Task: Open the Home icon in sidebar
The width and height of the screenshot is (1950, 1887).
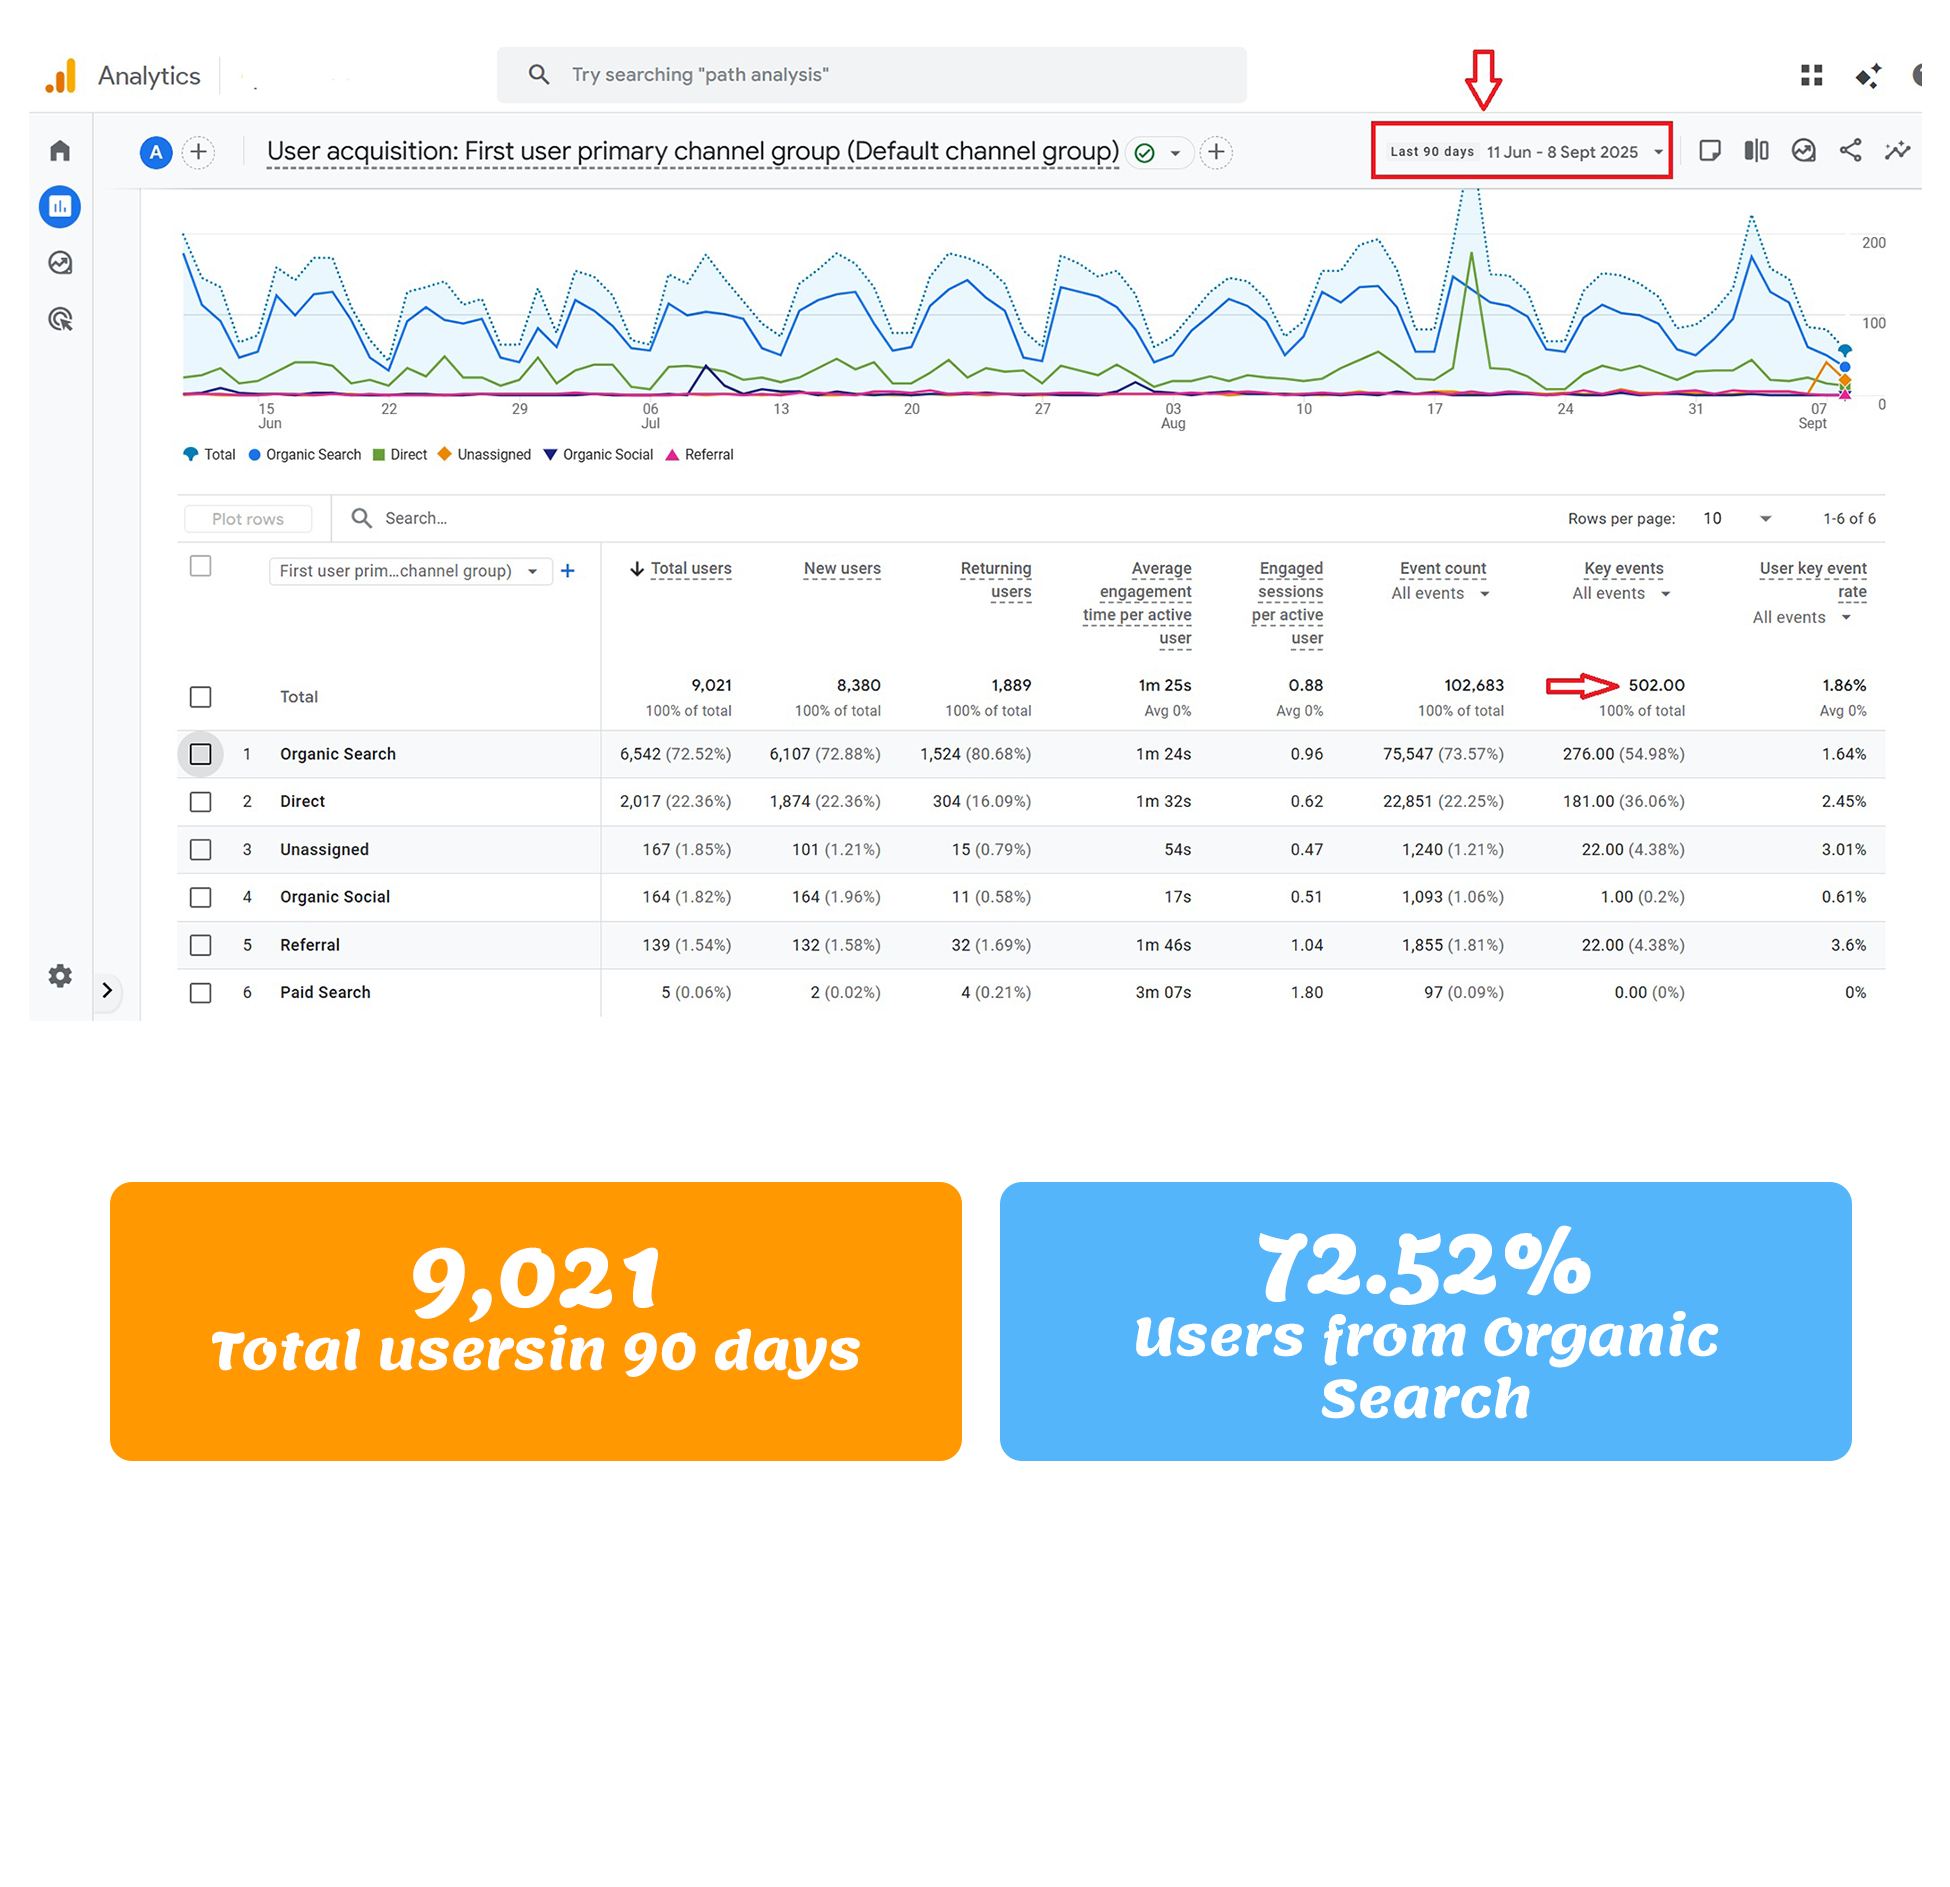Action: click(x=60, y=151)
